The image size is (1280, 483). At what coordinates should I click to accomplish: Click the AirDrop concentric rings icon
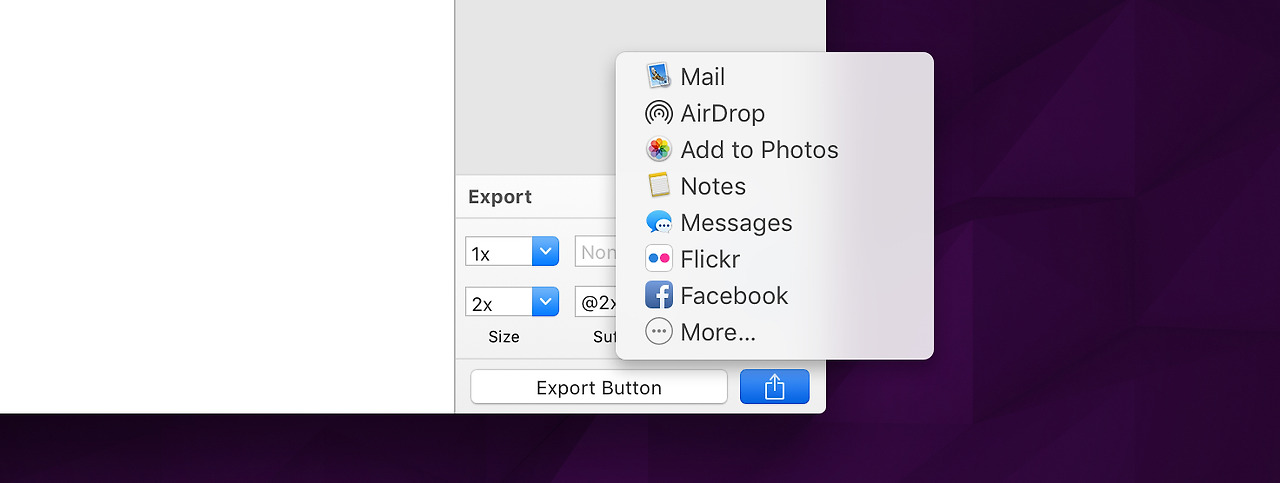tap(658, 113)
